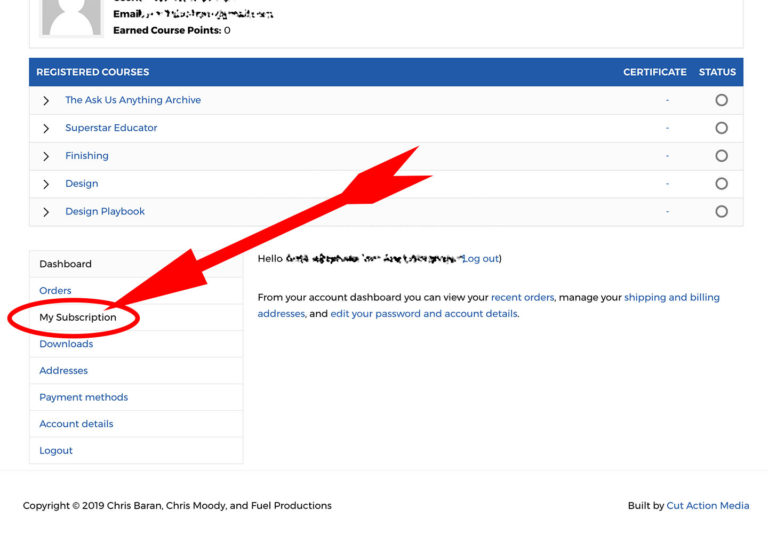Screen dimensions: 768x541
Task: Click the Copyright 2019 footer text
Action: [177, 505]
